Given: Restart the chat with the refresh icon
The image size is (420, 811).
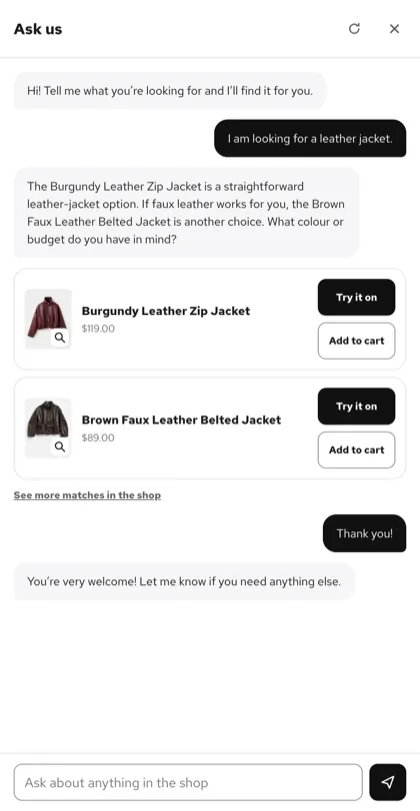Looking at the screenshot, I should click(354, 28).
